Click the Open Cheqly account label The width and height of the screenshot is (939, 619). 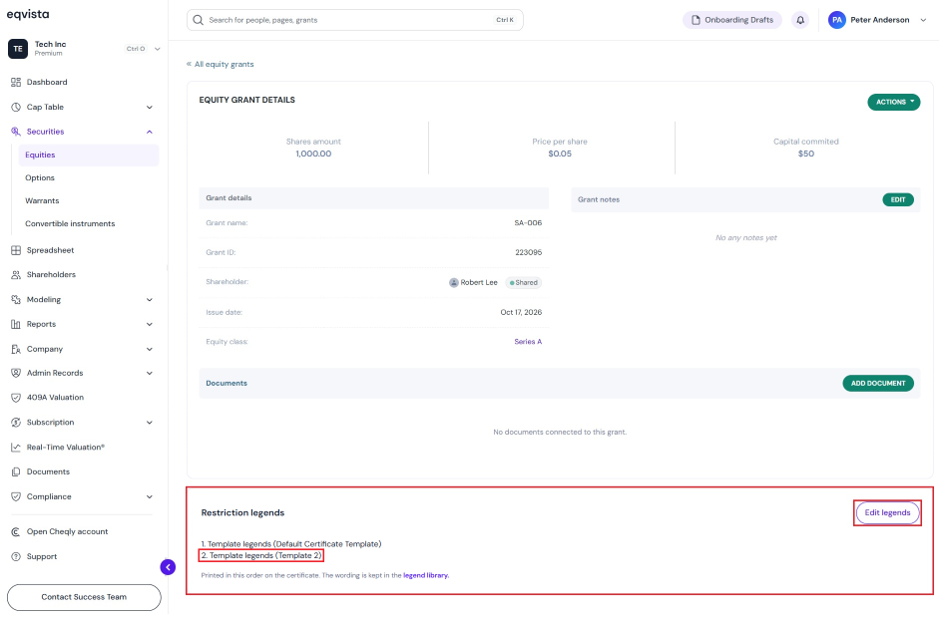[67, 534]
